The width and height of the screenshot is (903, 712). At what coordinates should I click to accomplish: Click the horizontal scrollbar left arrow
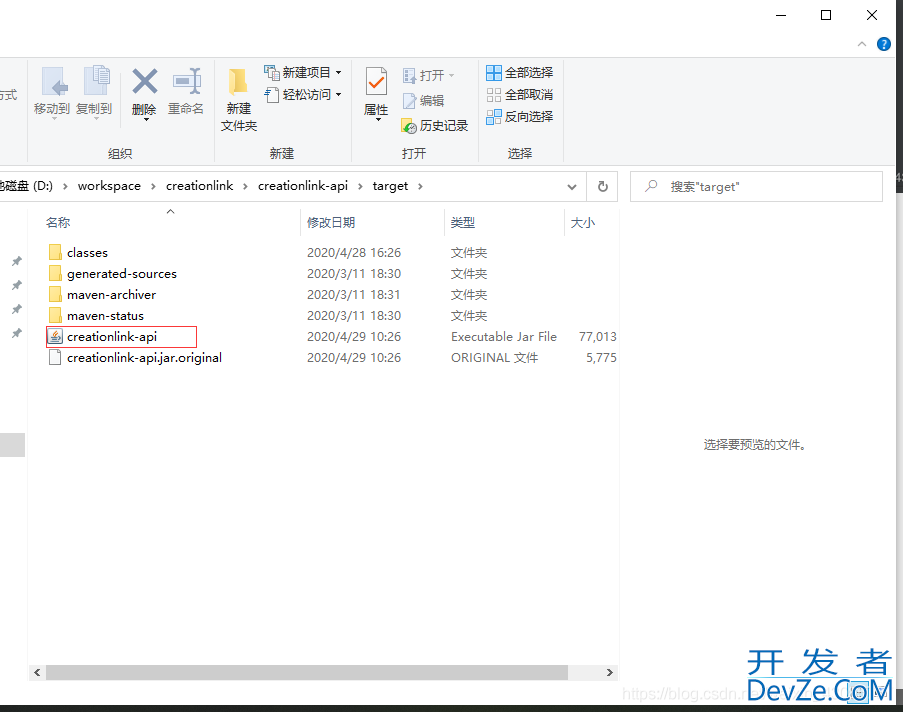(37, 672)
